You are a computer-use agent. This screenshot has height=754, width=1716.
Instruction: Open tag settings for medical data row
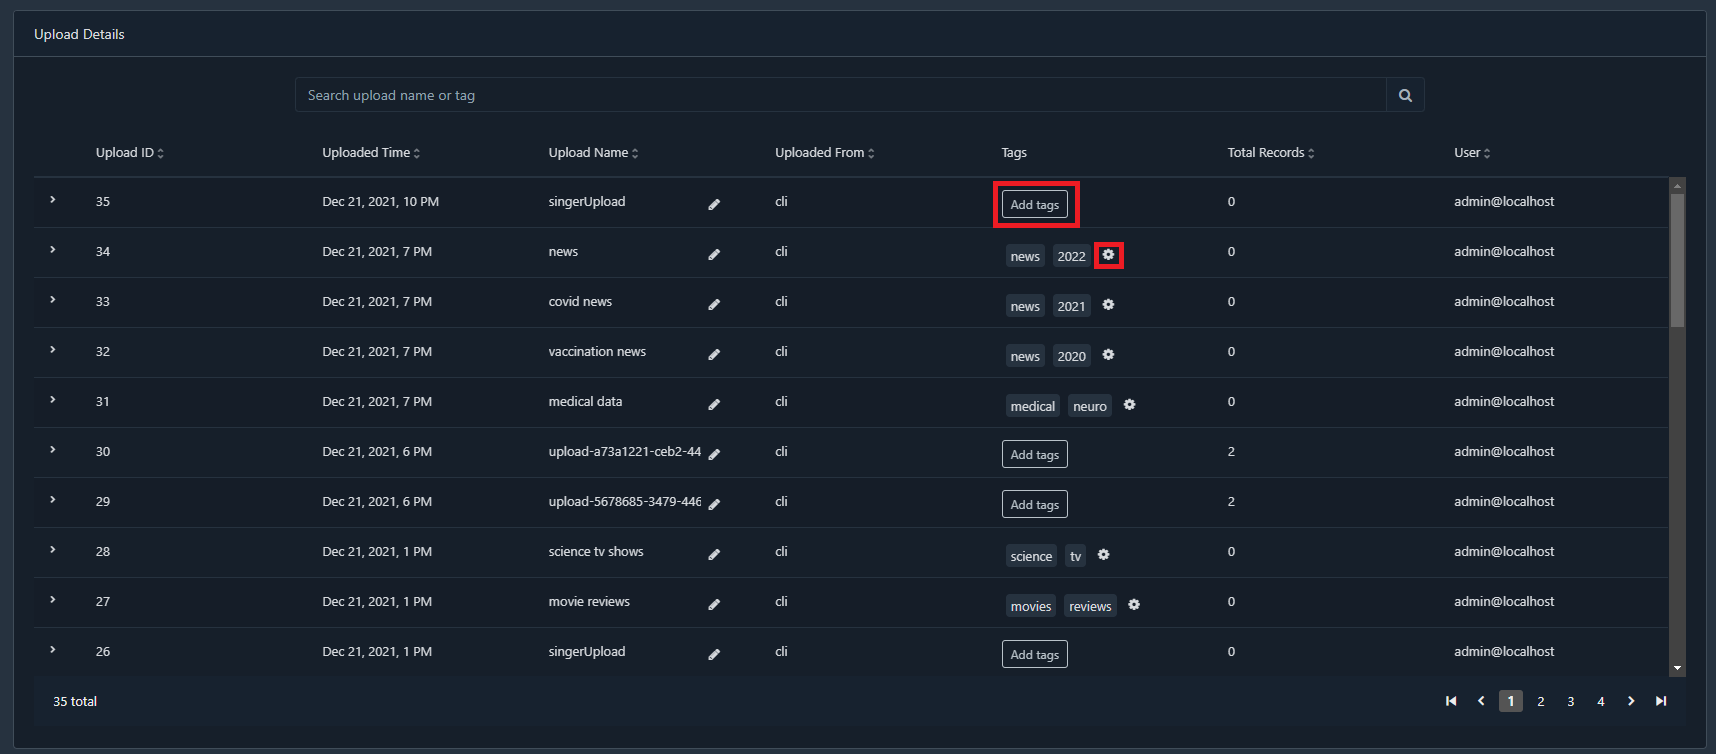tap(1129, 405)
